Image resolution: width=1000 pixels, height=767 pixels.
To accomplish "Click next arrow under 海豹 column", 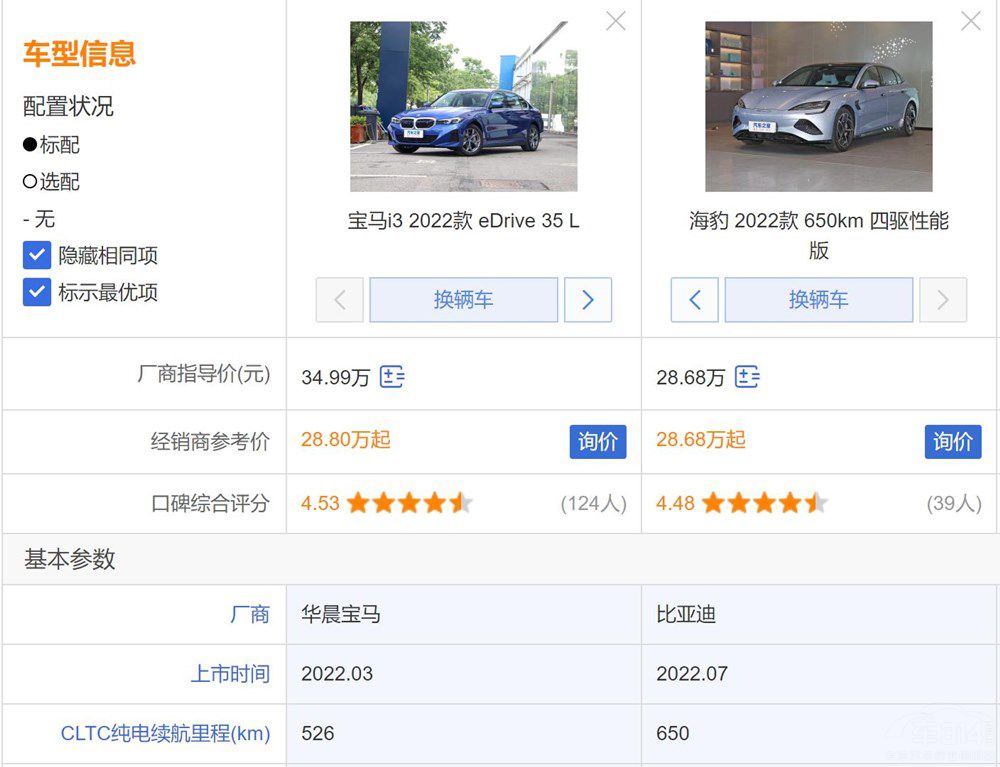I will tap(942, 300).
